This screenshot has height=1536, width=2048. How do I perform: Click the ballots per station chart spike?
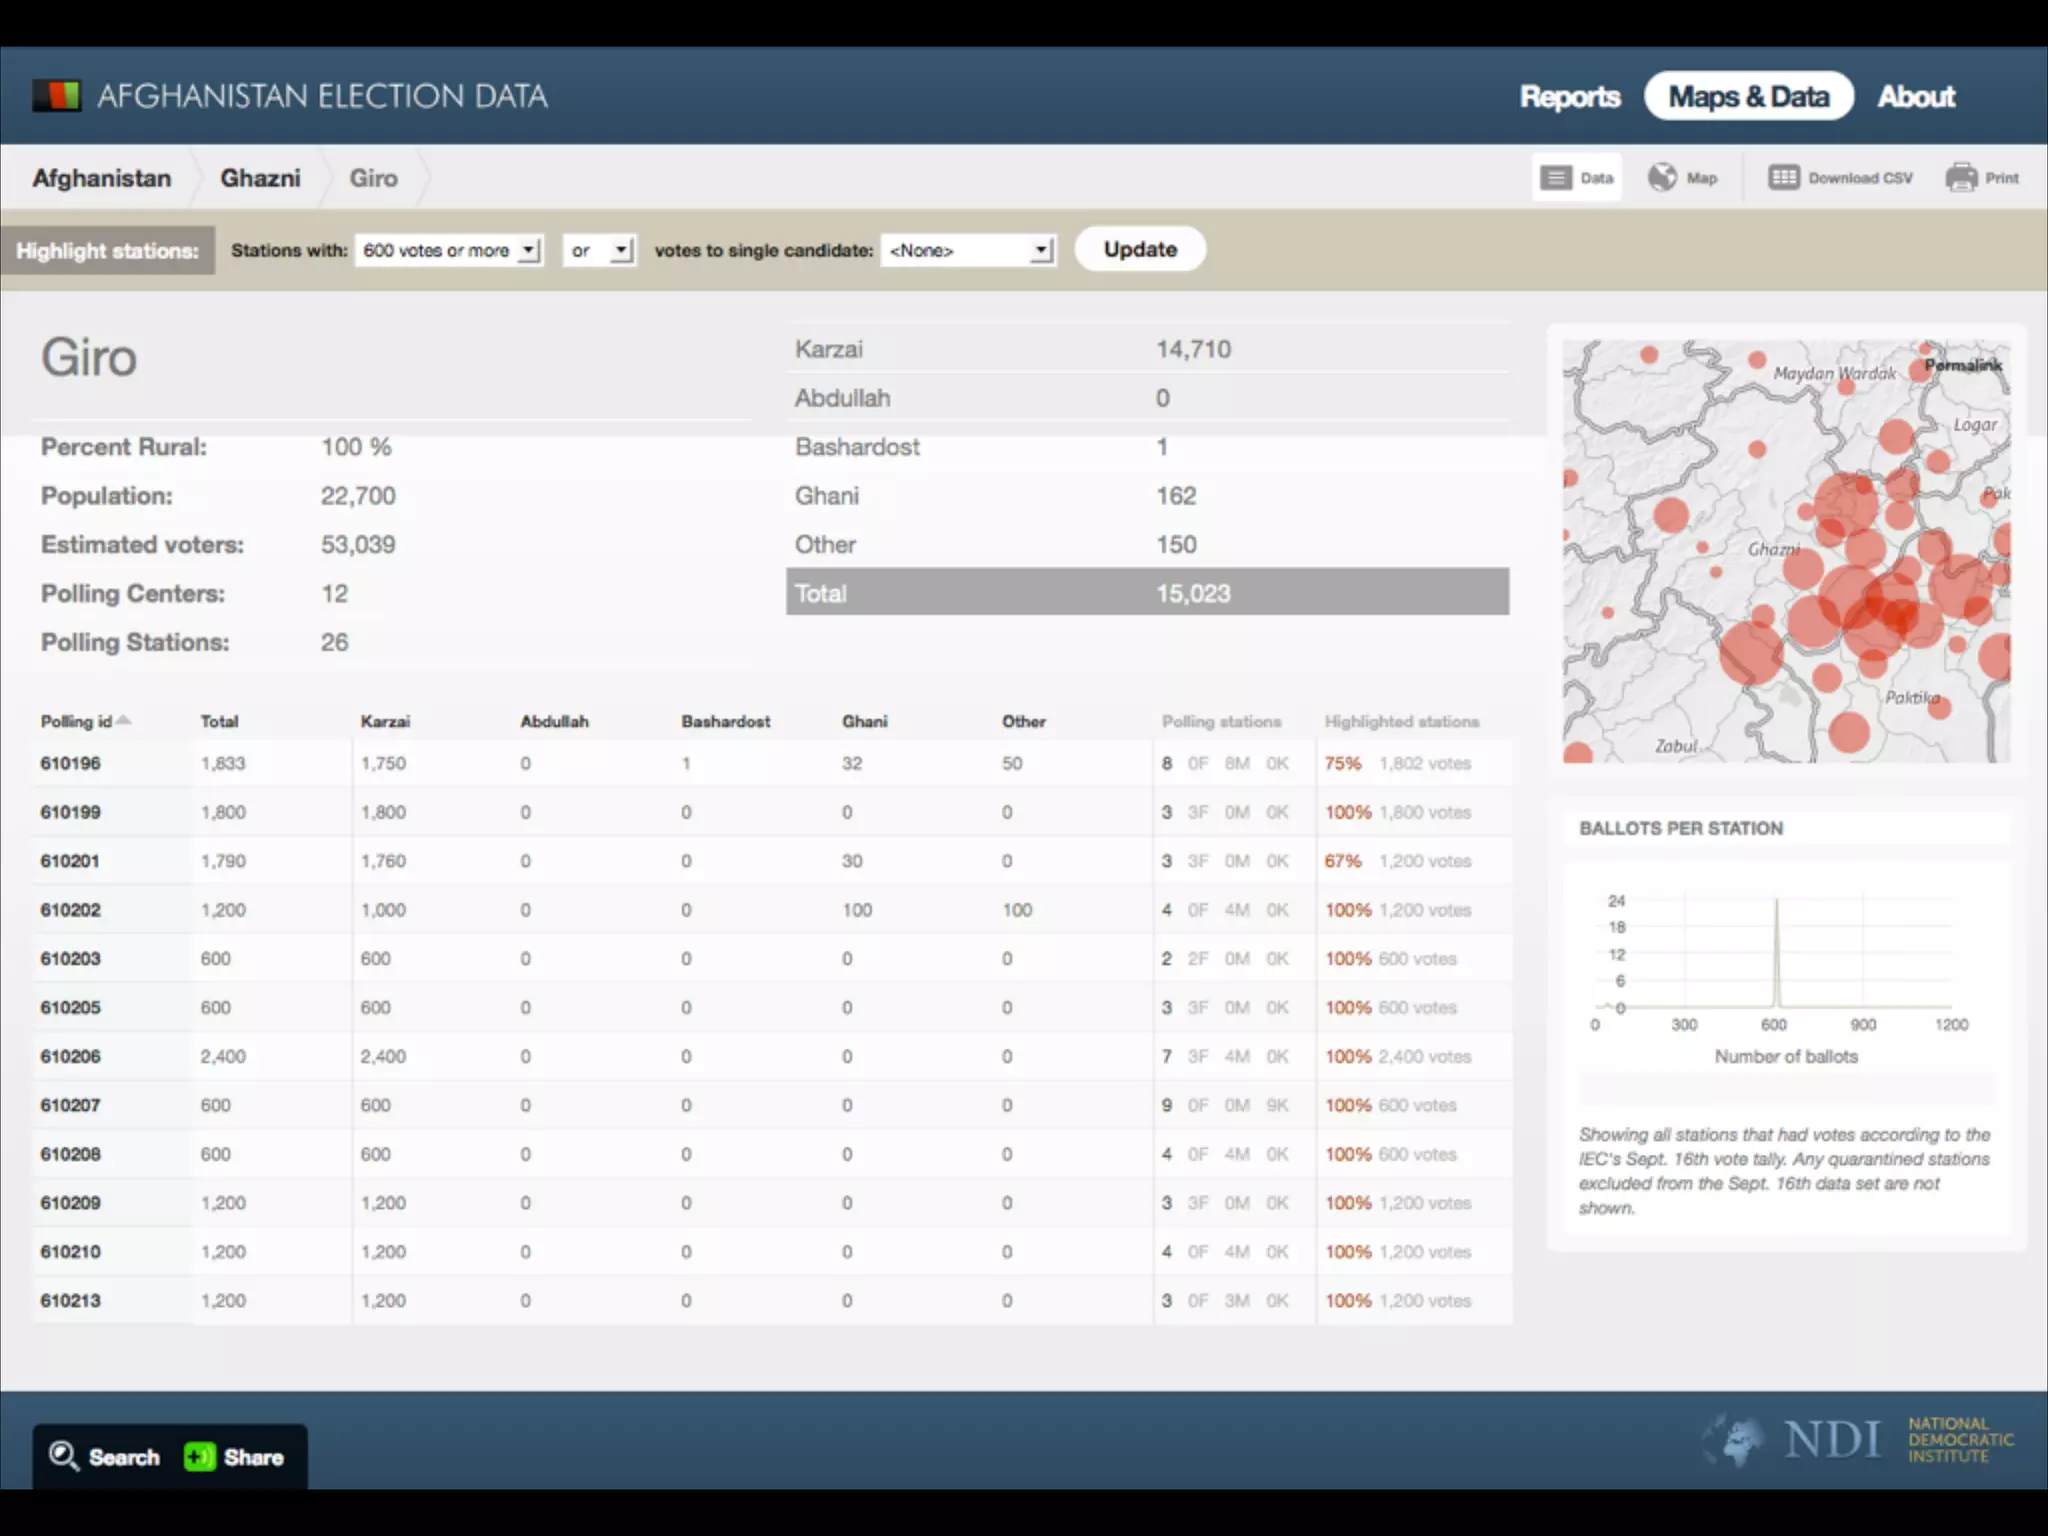1776,950
